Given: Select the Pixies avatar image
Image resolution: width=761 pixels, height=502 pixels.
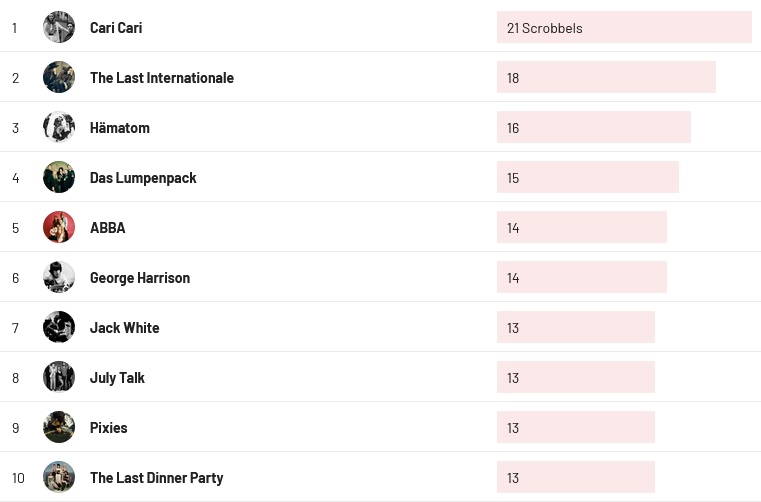Looking at the screenshot, I should click(x=59, y=427).
